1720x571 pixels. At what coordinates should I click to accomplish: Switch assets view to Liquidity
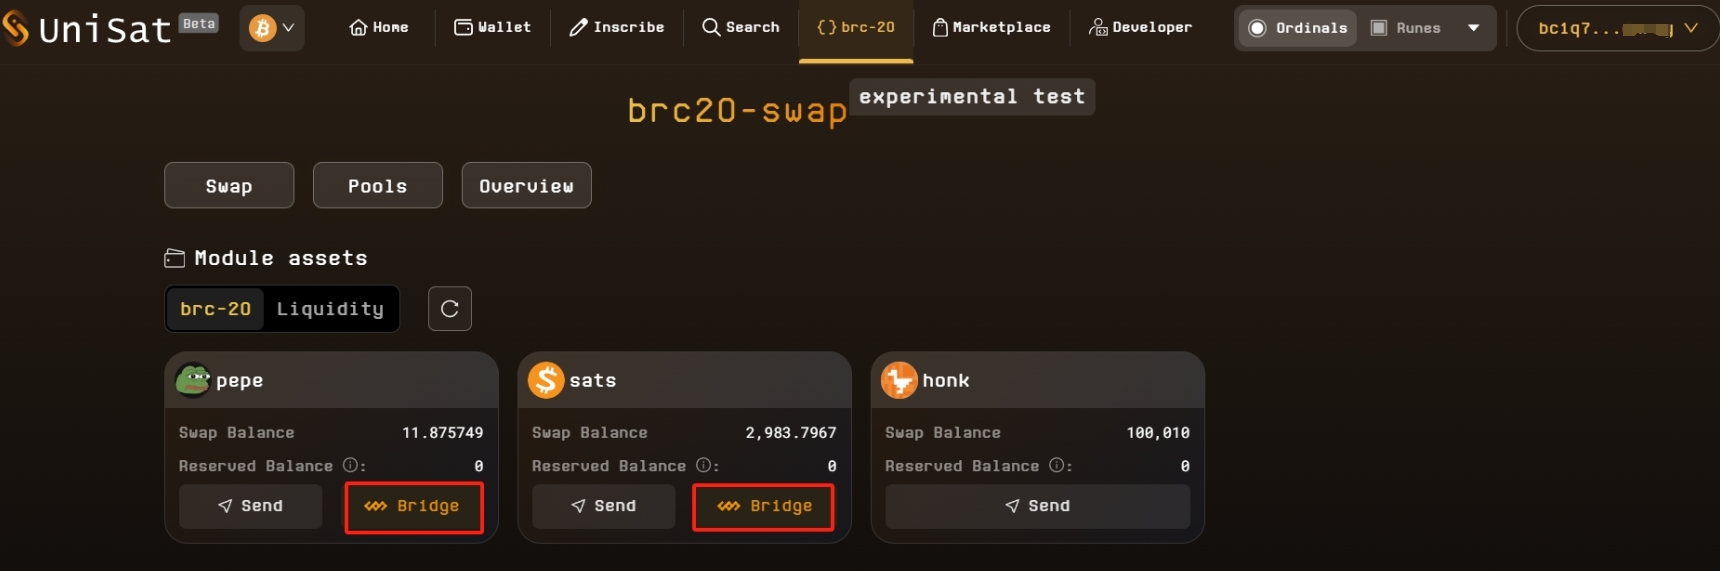coord(330,309)
